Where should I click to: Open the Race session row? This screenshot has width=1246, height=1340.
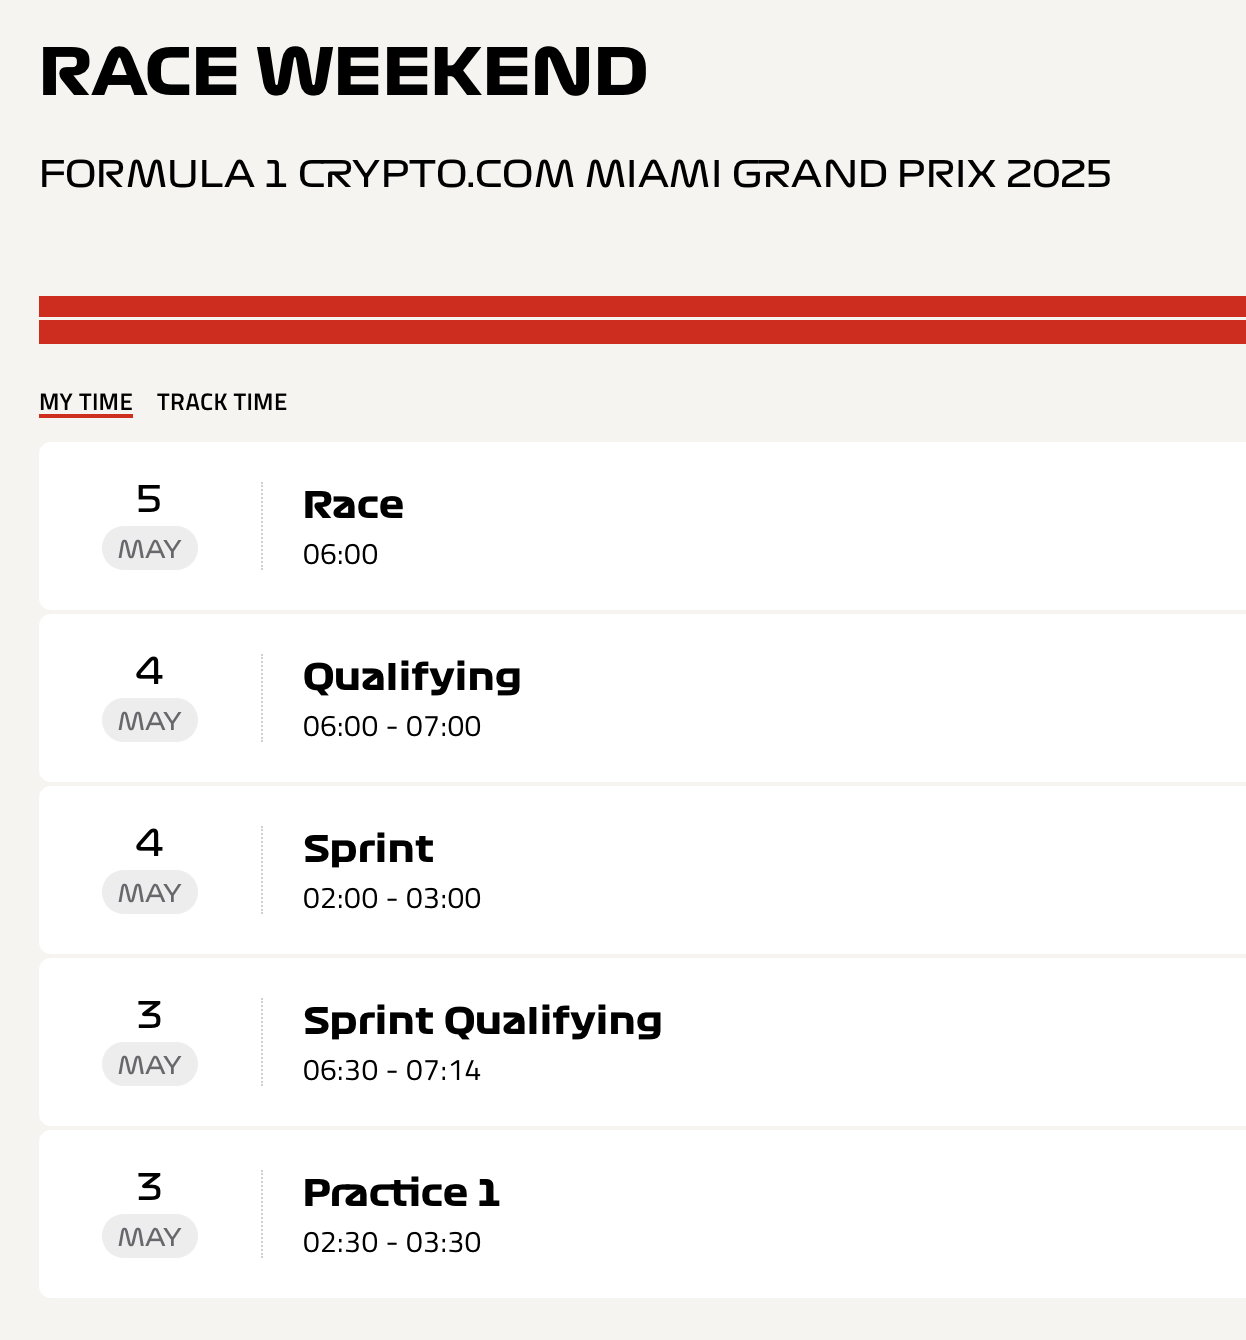642,526
